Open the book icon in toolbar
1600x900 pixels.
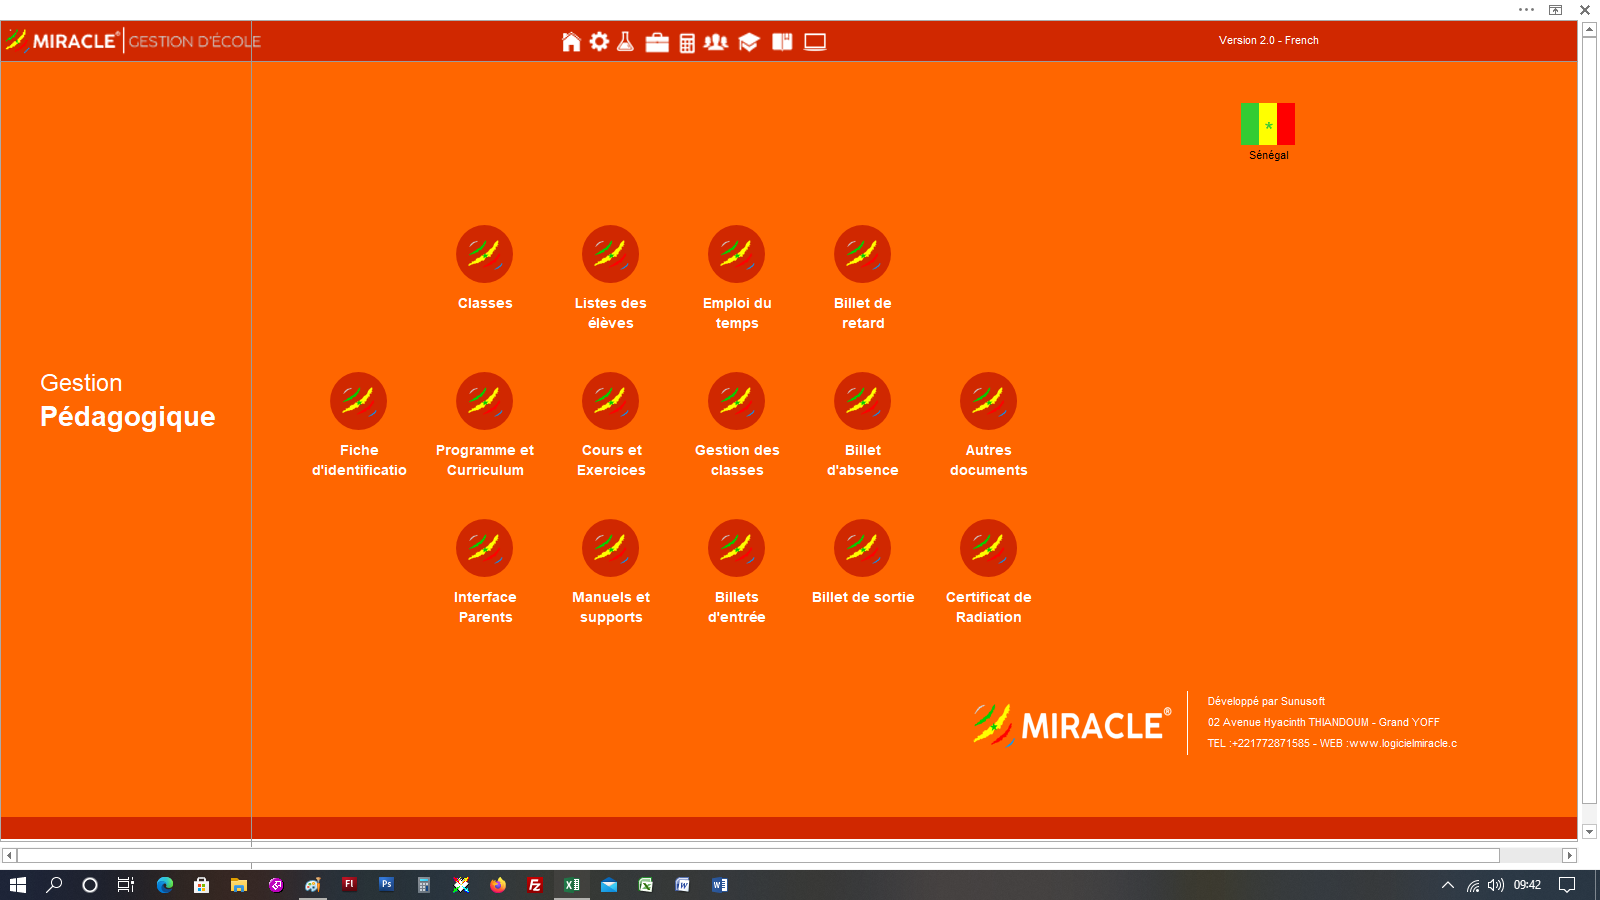coord(782,42)
